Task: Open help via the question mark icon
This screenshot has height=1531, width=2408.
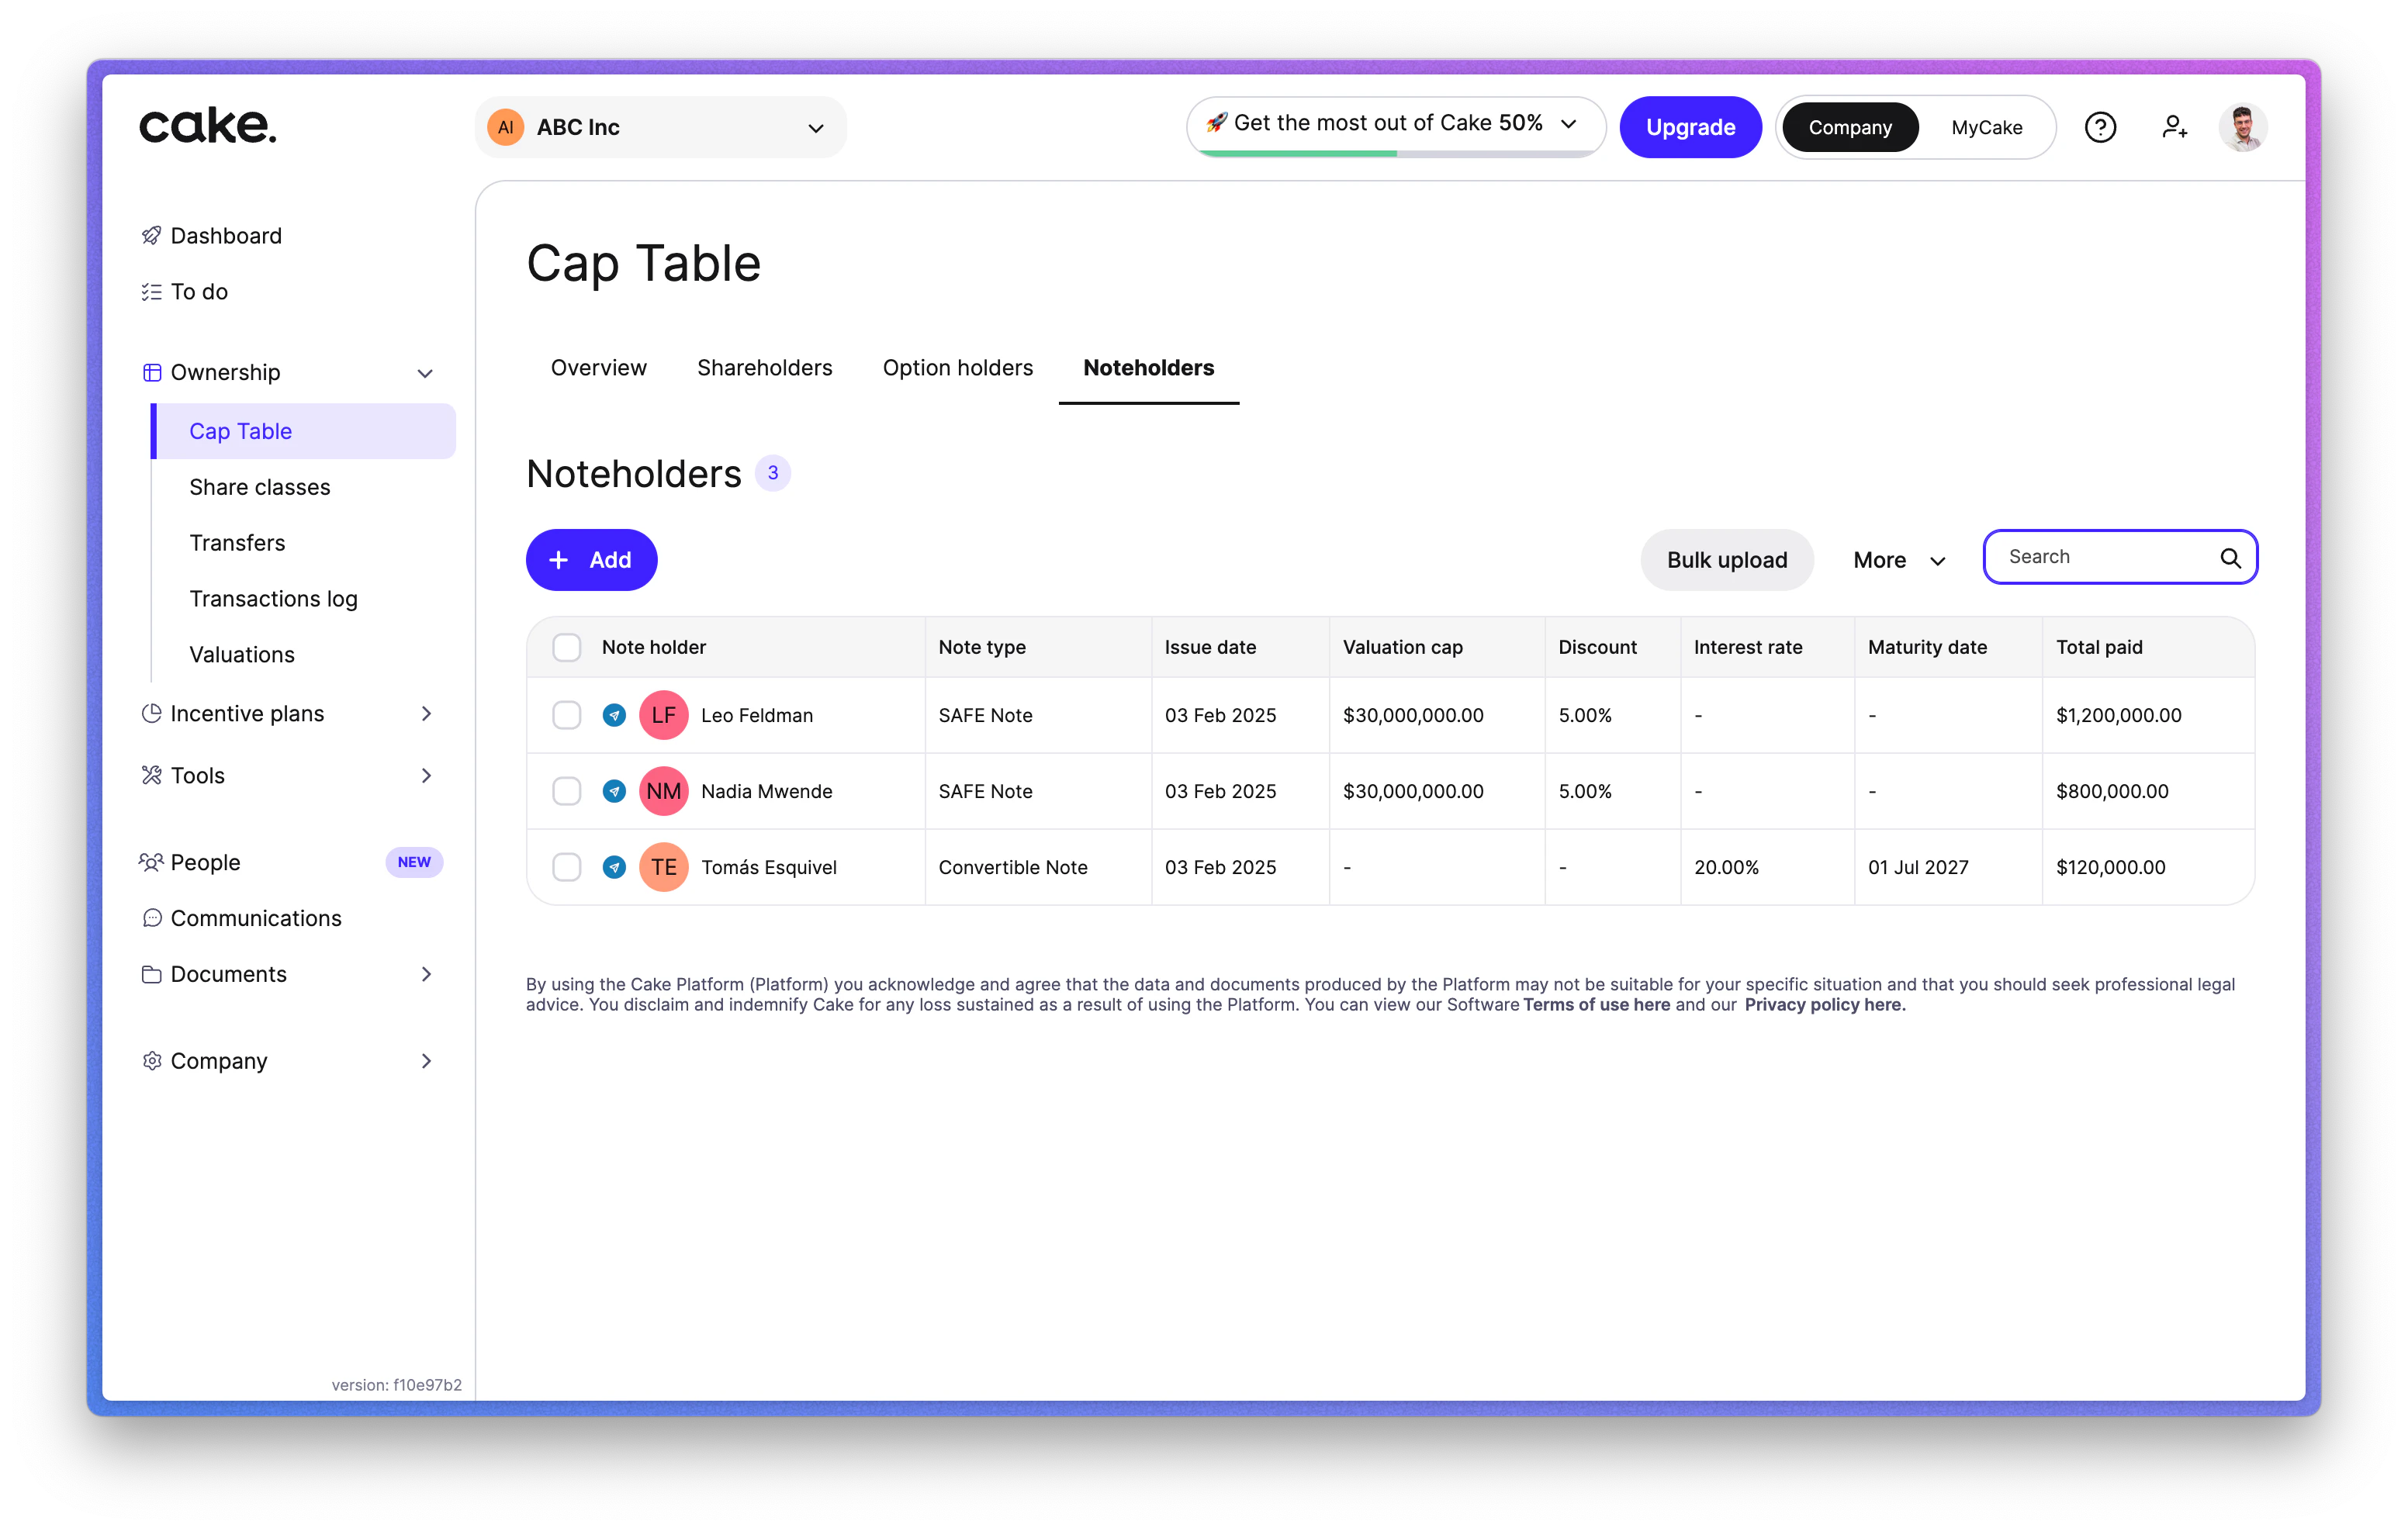Action: pos(2100,127)
